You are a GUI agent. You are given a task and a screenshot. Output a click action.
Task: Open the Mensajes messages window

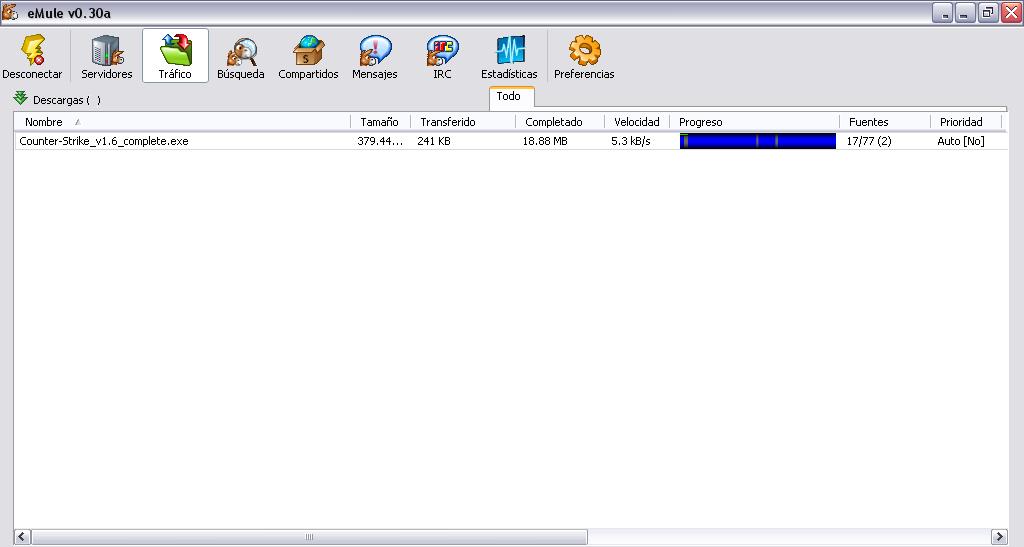(374, 51)
